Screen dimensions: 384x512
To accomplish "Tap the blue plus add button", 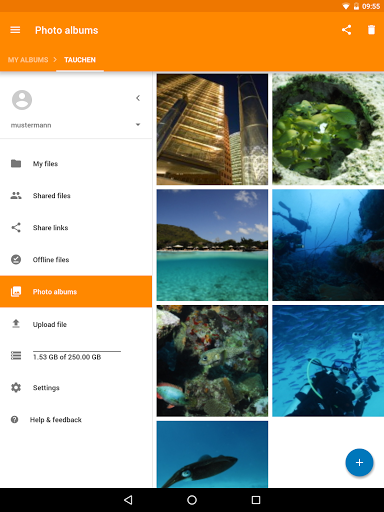I will [359, 462].
